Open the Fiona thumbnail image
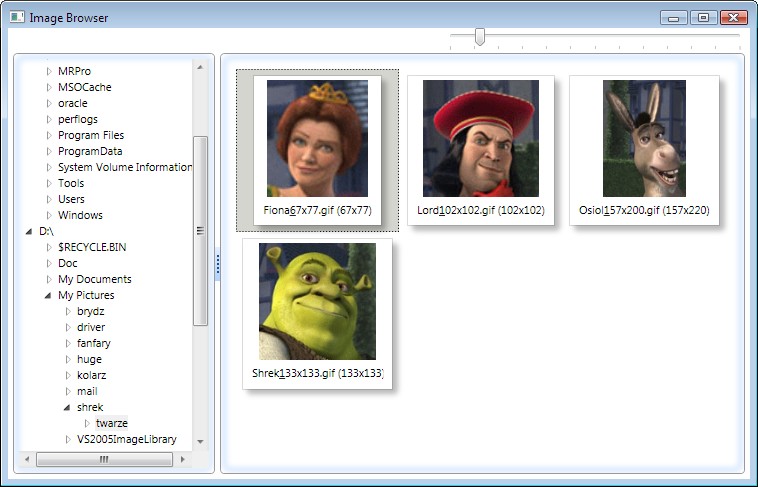This screenshot has width=758, height=487. [317, 138]
